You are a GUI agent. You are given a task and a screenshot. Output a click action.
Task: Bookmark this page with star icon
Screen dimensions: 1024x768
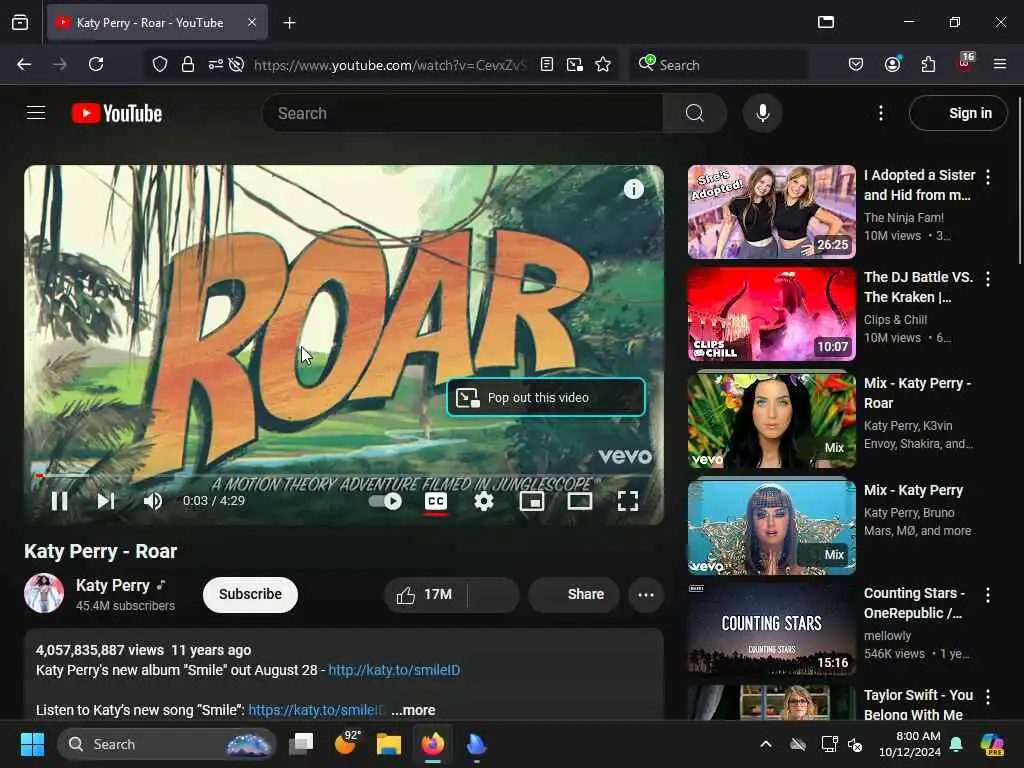click(x=603, y=64)
